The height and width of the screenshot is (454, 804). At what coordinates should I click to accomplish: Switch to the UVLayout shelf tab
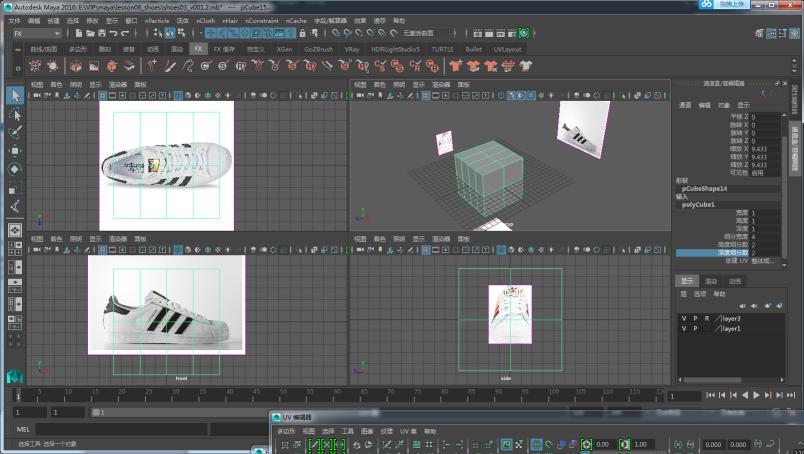[x=507, y=49]
